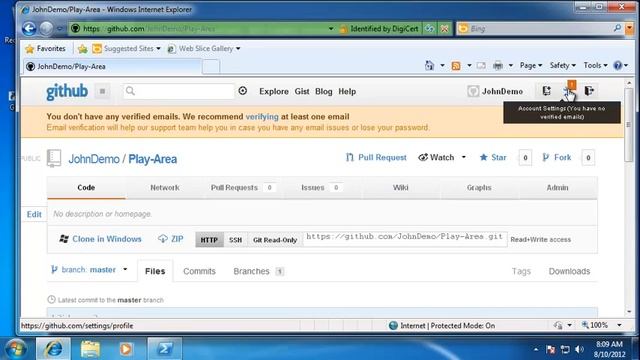The height and width of the screenshot is (360, 640).
Task: Click the Bing search magnifier icon
Action: (x=617, y=28)
